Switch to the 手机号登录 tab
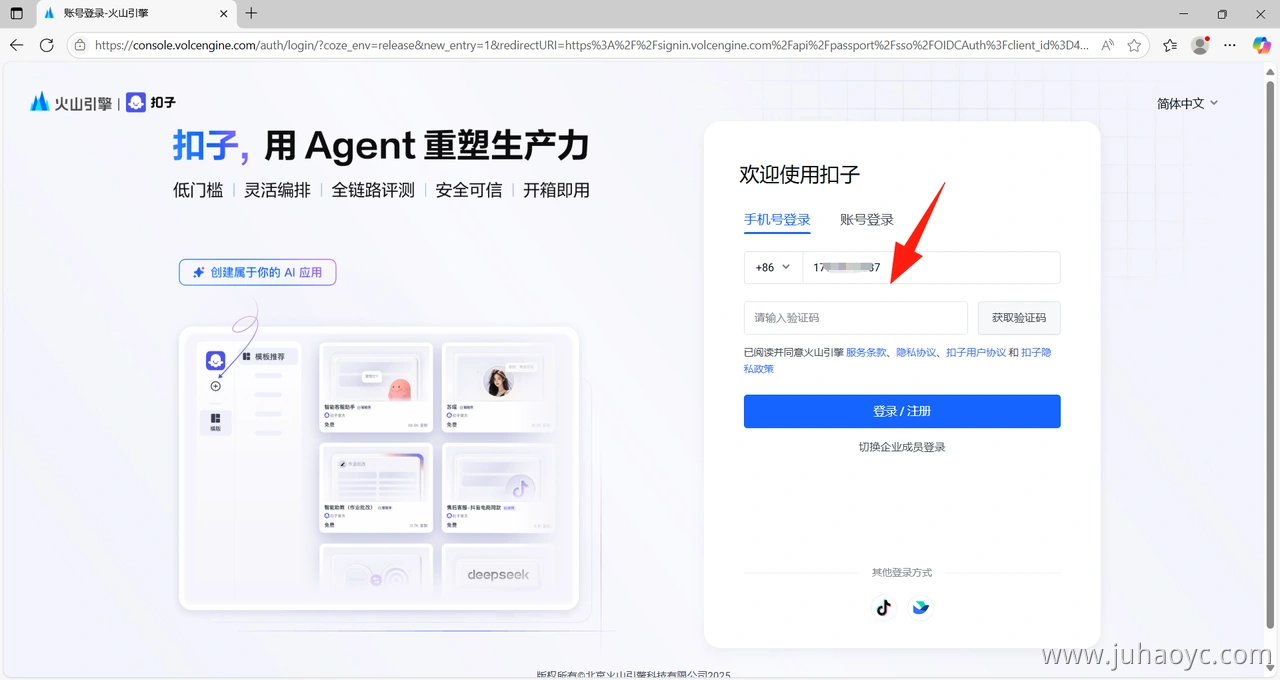The image size is (1280, 680). (777, 220)
